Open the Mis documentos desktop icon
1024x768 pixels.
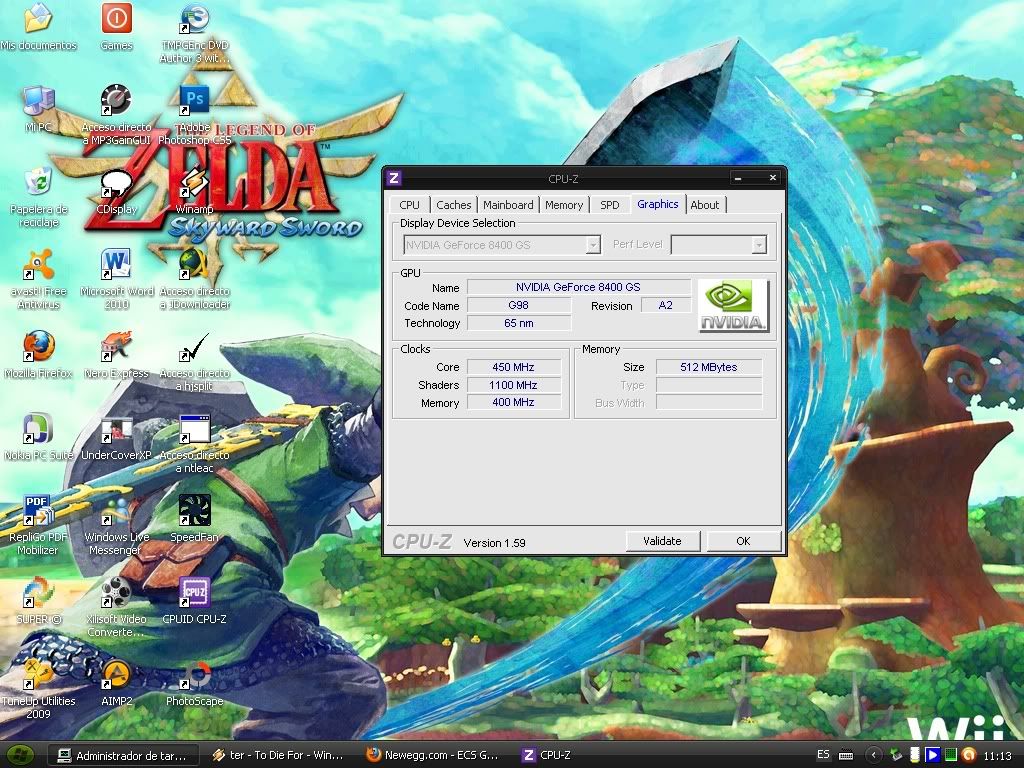(39, 18)
